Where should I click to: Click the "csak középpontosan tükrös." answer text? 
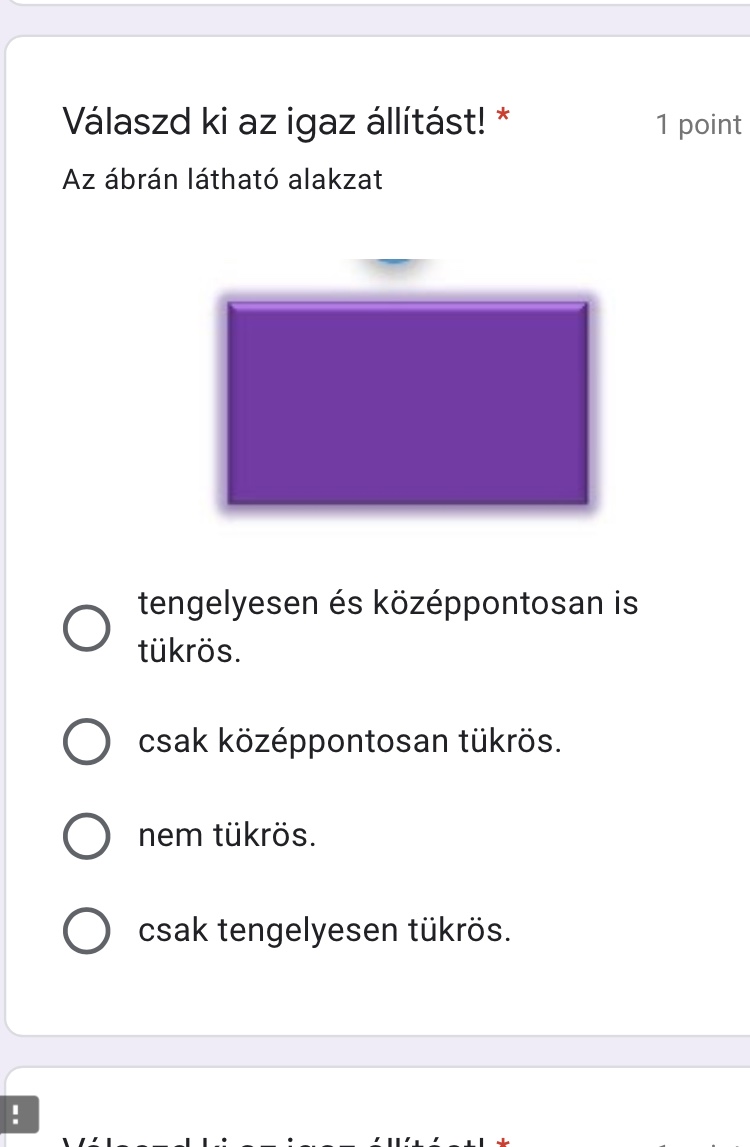click(350, 742)
